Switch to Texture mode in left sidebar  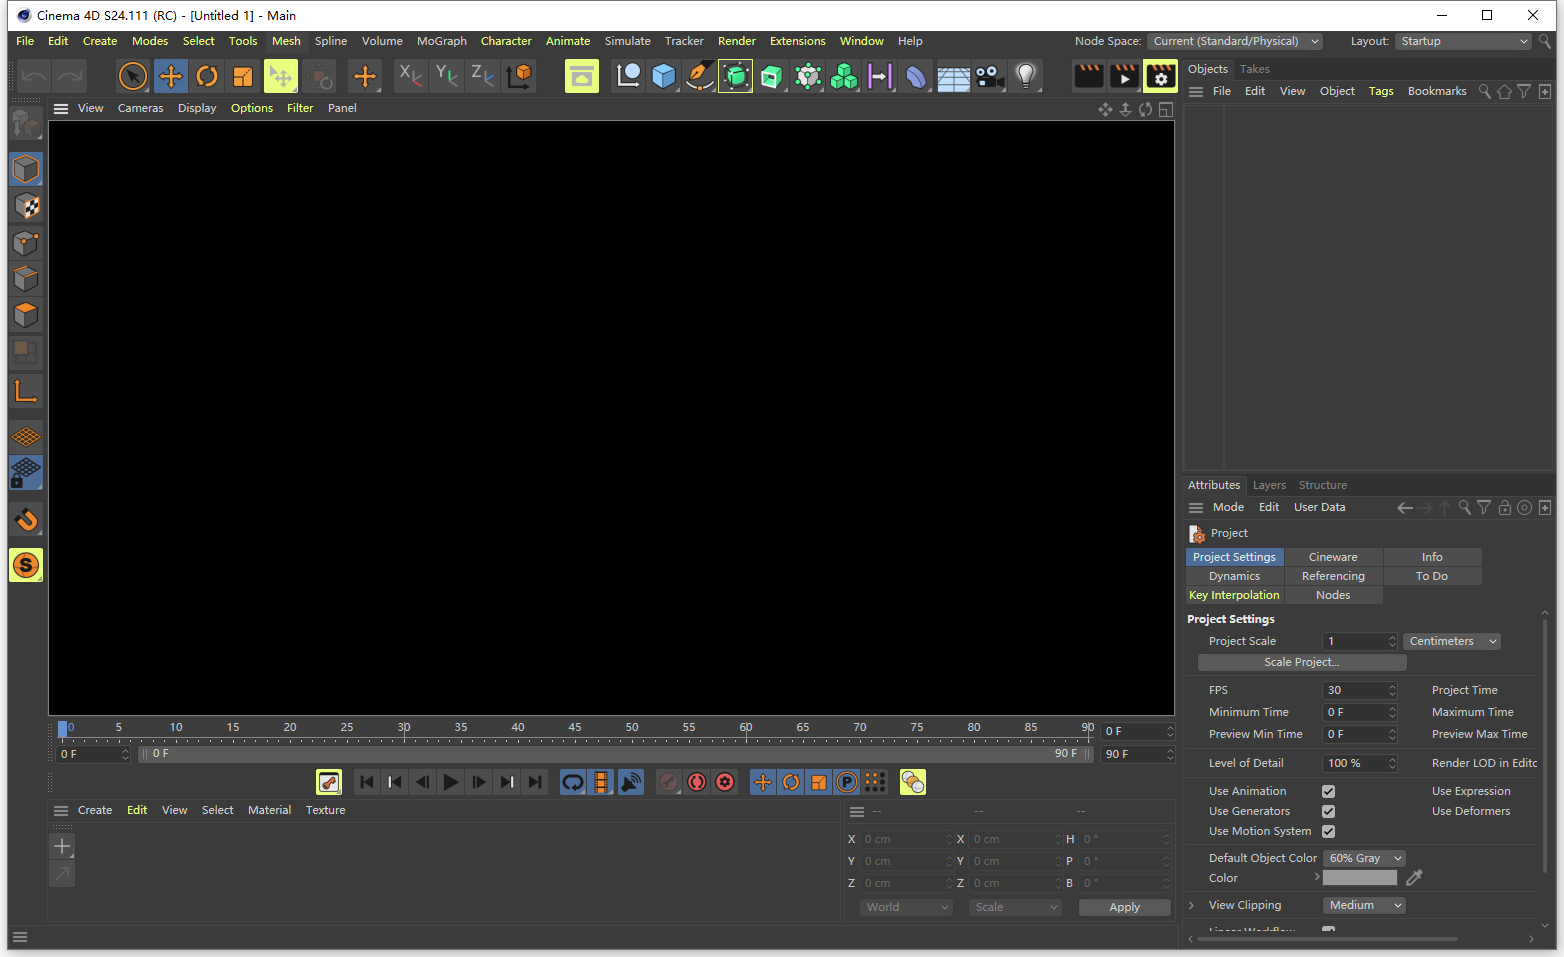(26, 206)
